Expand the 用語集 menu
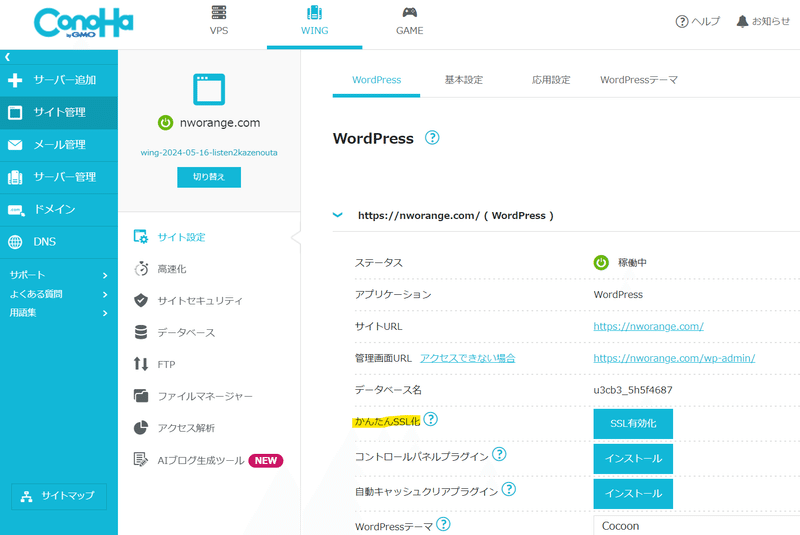The height and width of the screenshot is (535, 800). coord(59,313)
